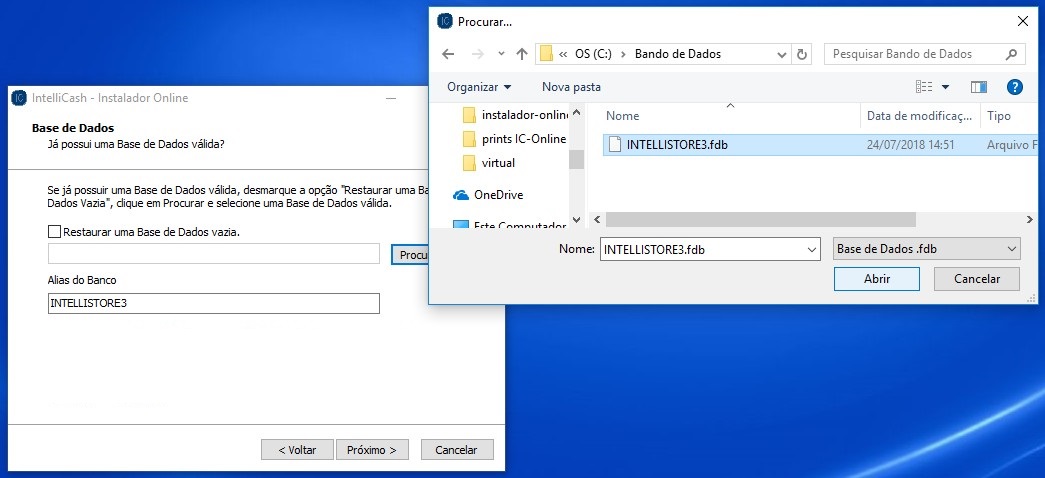Viewport: 1045px width, 478px height.
Task: Cancel the IntelliCash installer
Action: [x=457, y=450]
